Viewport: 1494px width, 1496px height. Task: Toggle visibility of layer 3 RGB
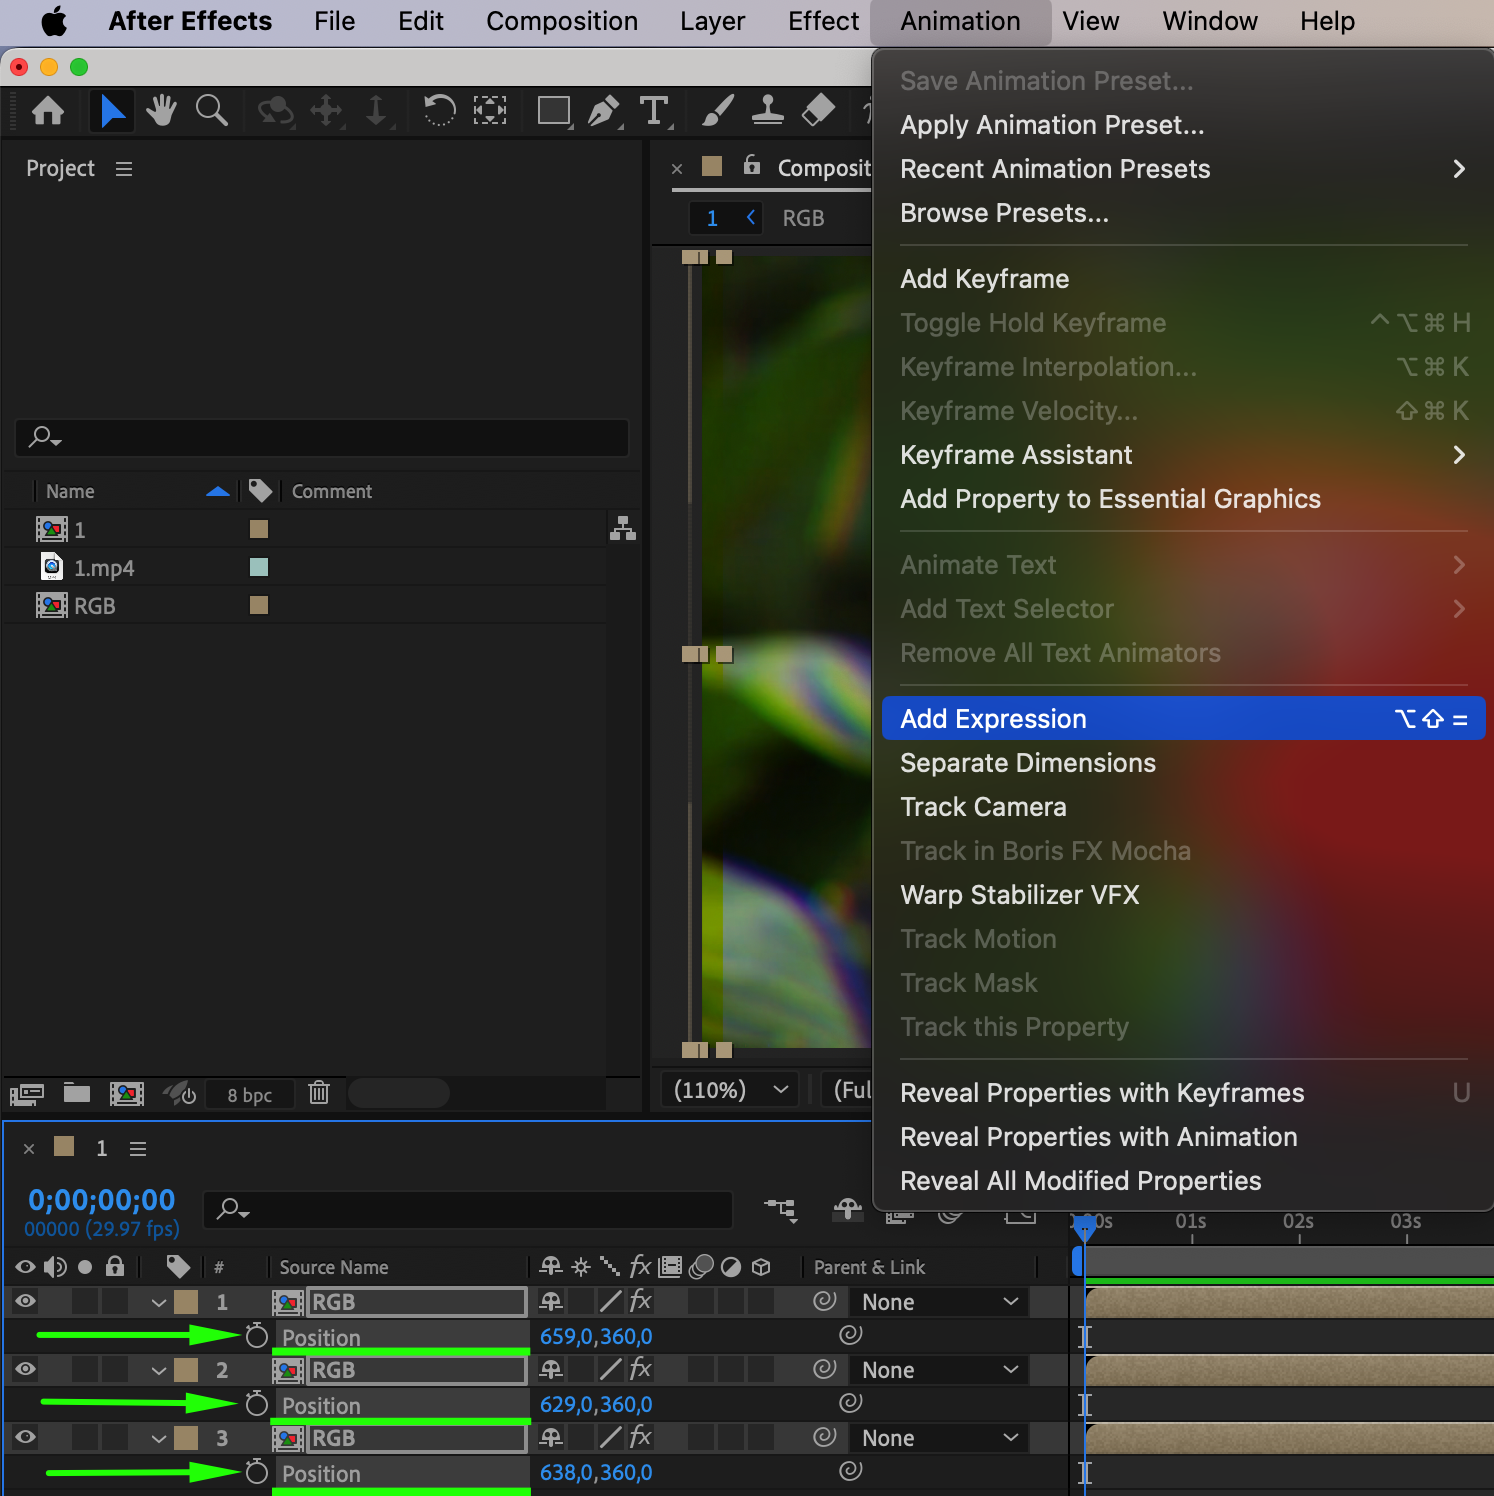(26, 1437)
